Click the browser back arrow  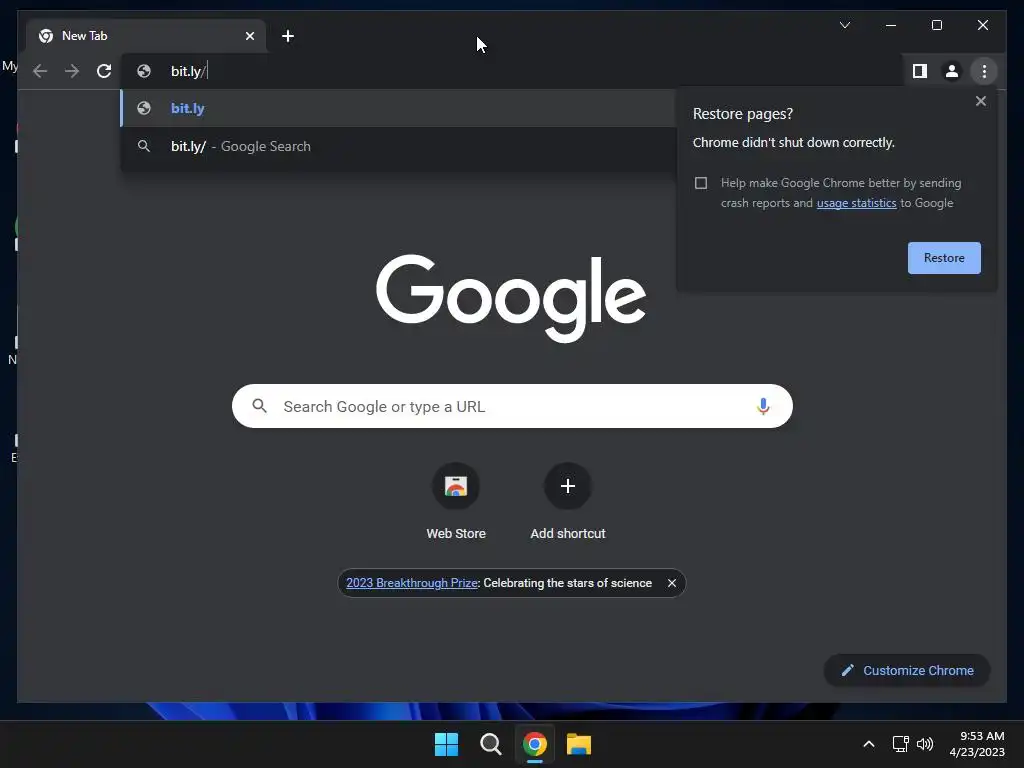click(x=40, y=71)
